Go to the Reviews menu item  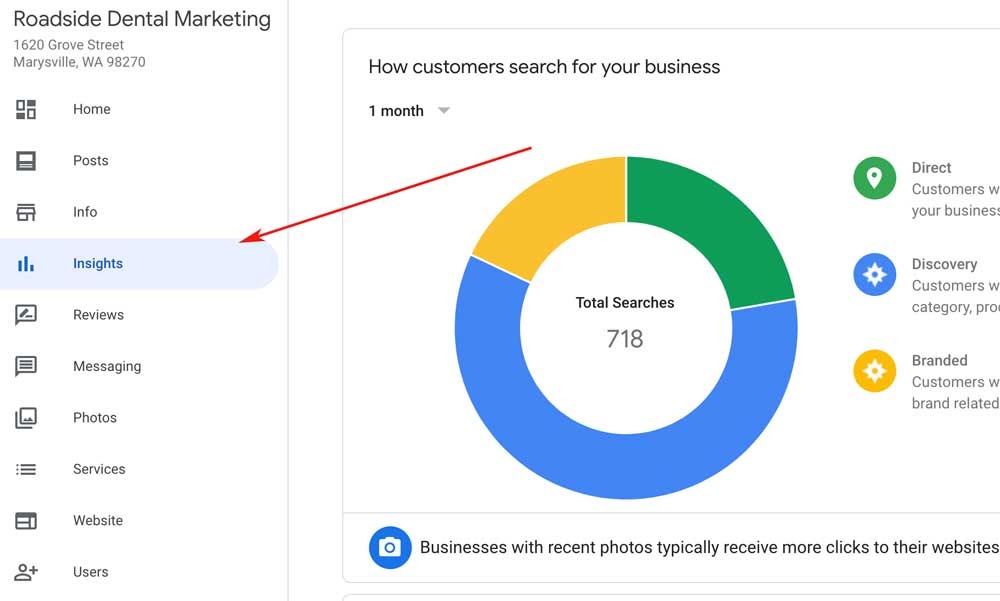click(98, 315)
